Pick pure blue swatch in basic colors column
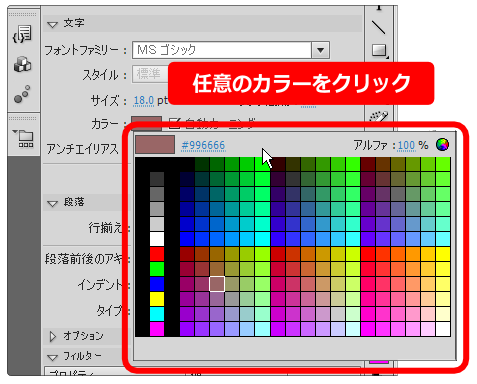 pos(157,284)
